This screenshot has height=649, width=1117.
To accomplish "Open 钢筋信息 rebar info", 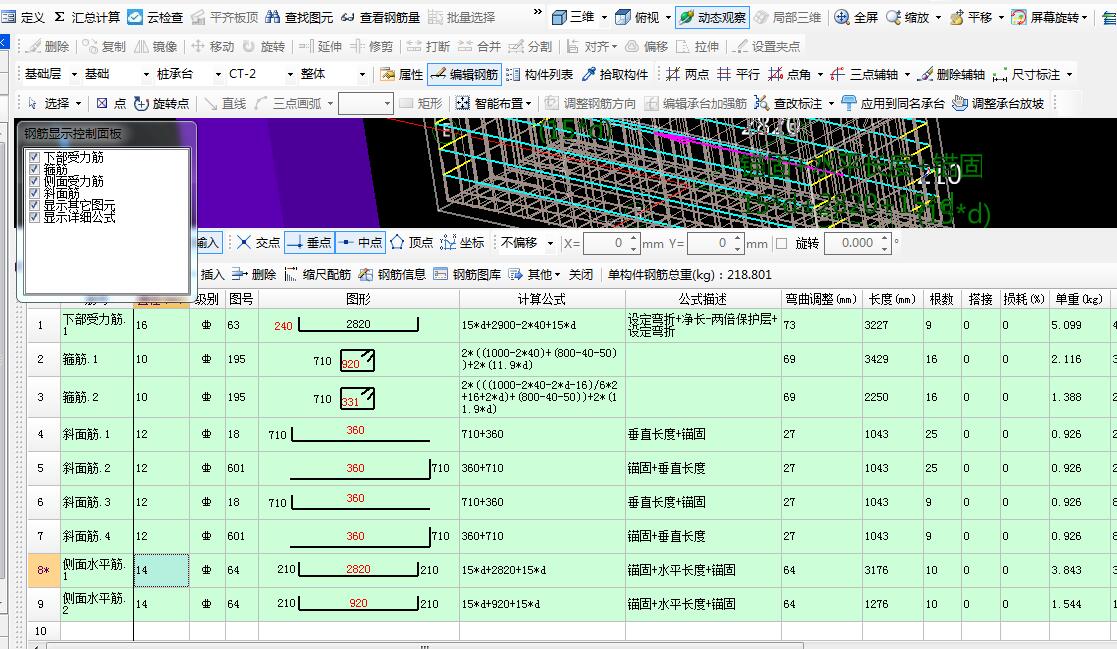I will (x=393, y=274).
